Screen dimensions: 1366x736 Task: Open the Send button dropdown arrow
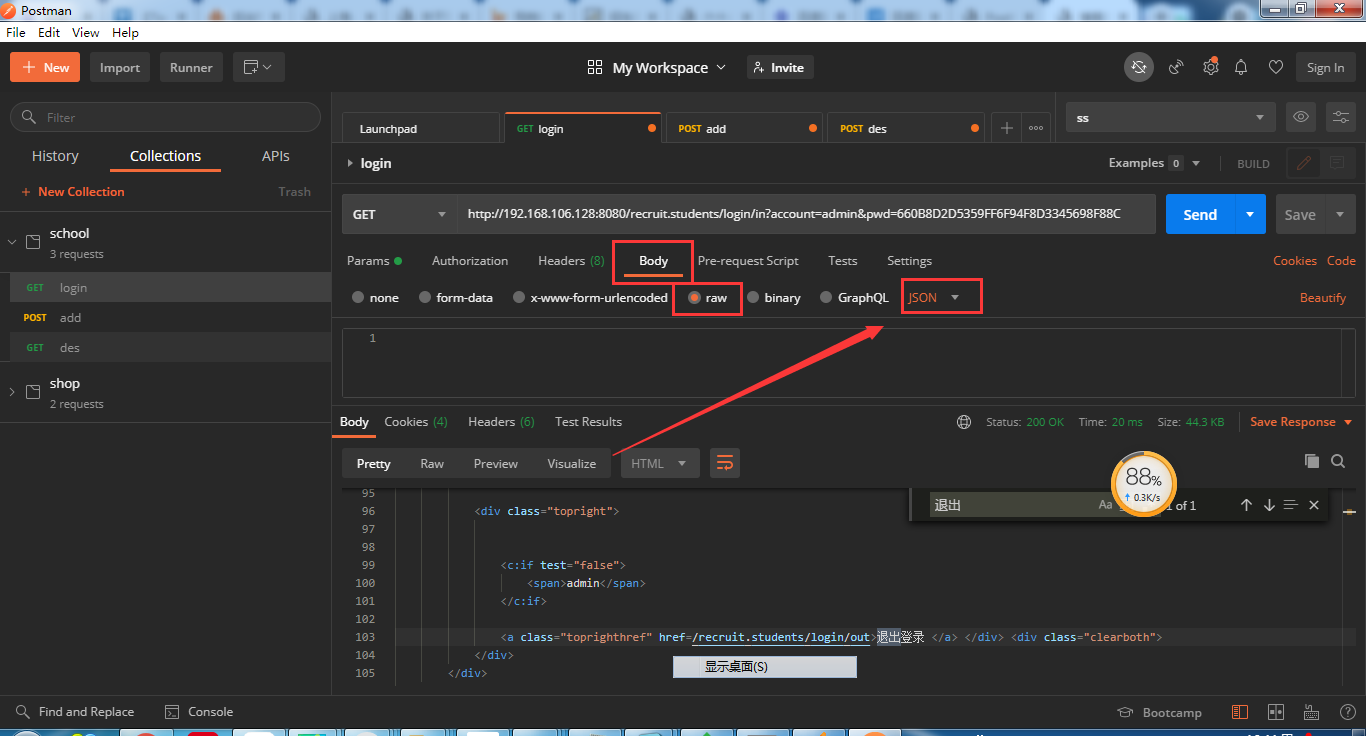(x=1250, y=214)
